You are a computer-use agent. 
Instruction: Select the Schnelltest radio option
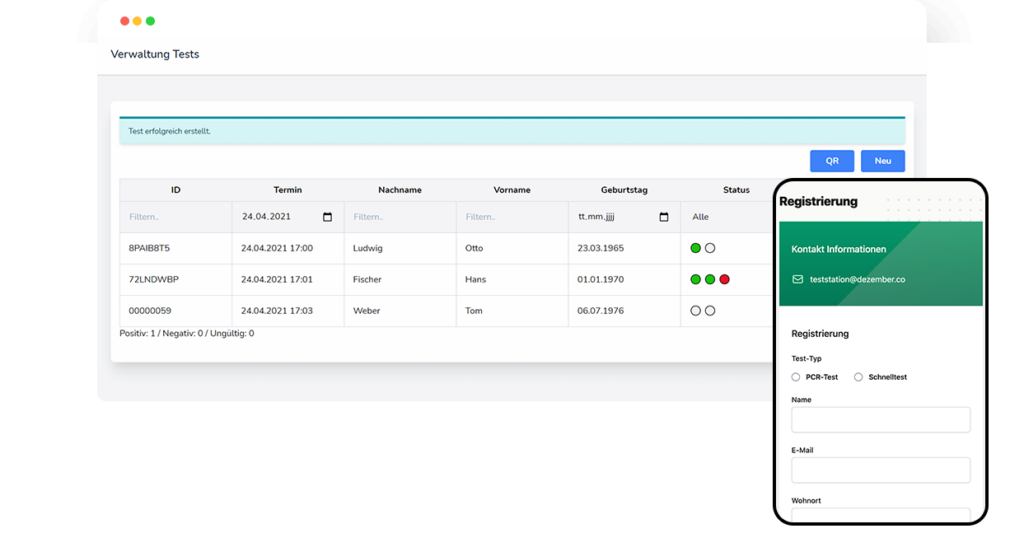(858, 377)
